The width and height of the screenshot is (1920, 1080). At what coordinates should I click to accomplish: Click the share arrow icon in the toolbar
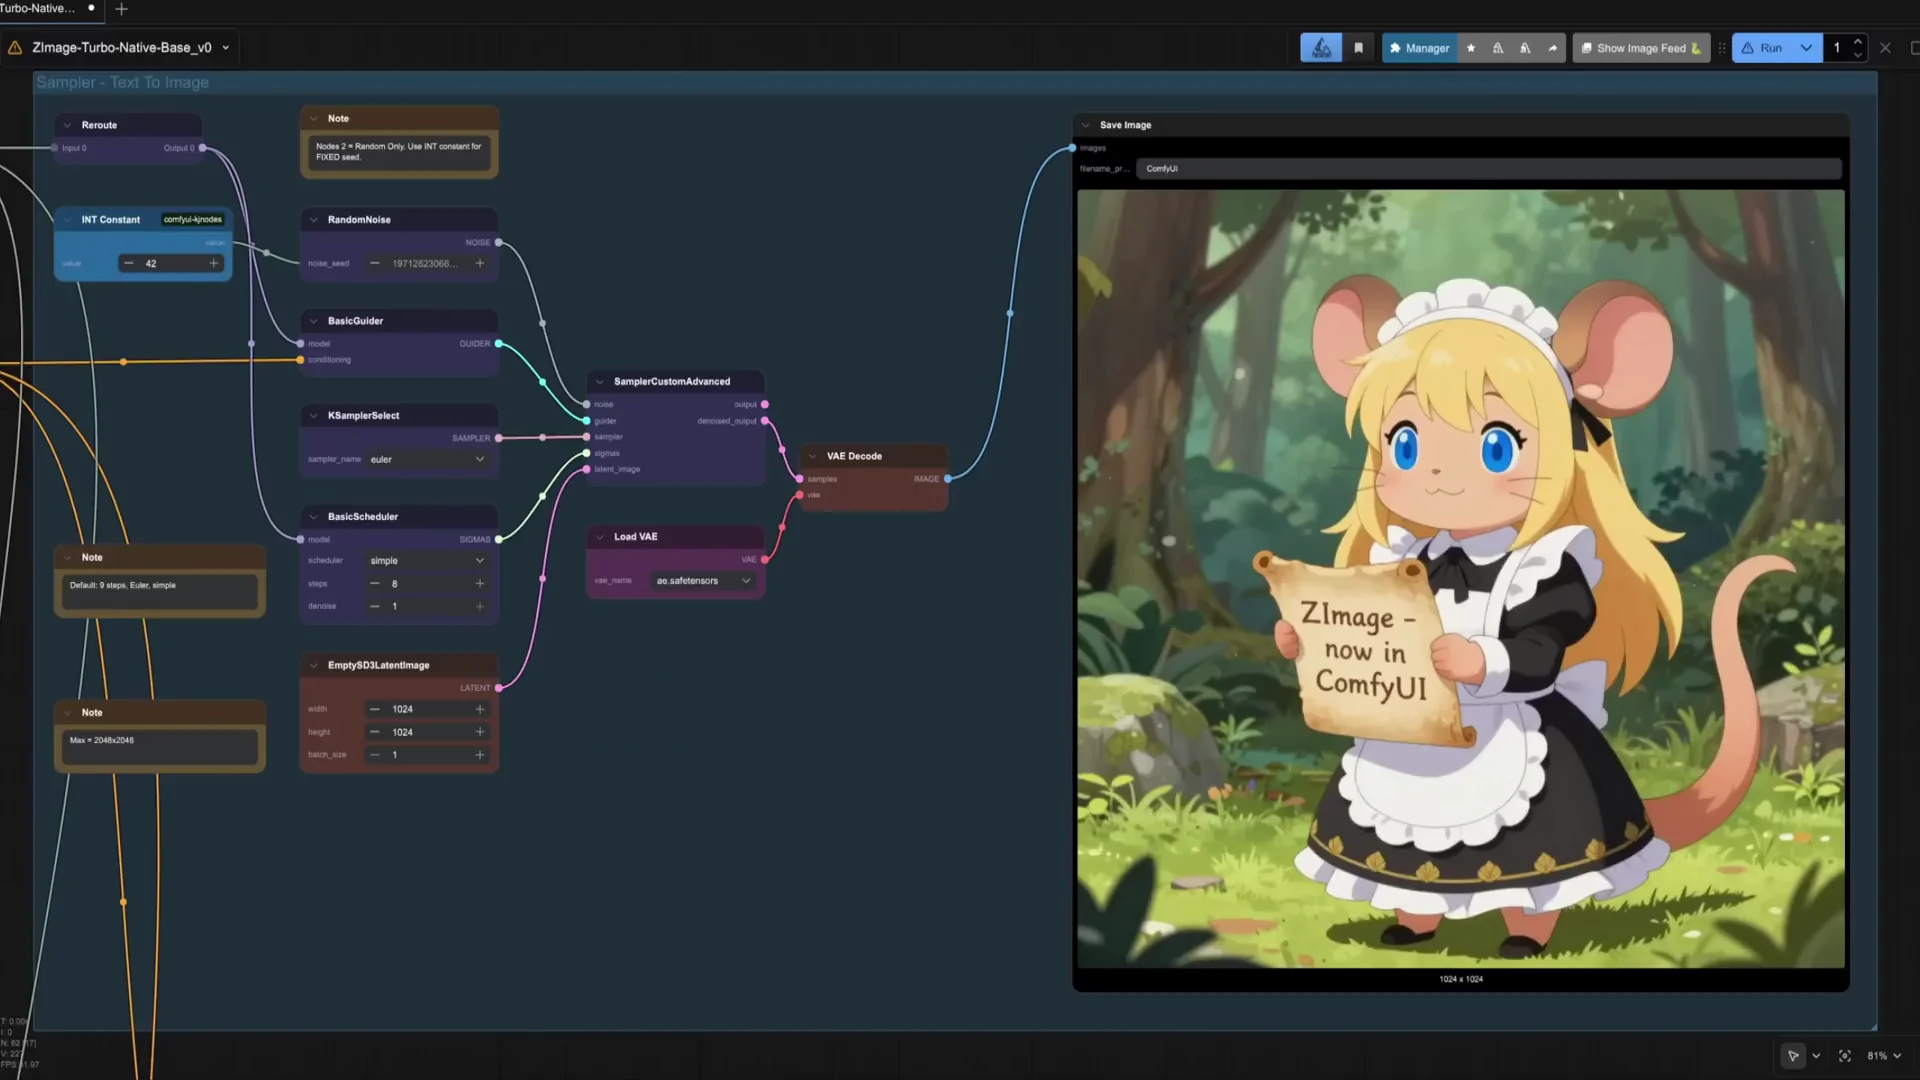(1551, 47)
